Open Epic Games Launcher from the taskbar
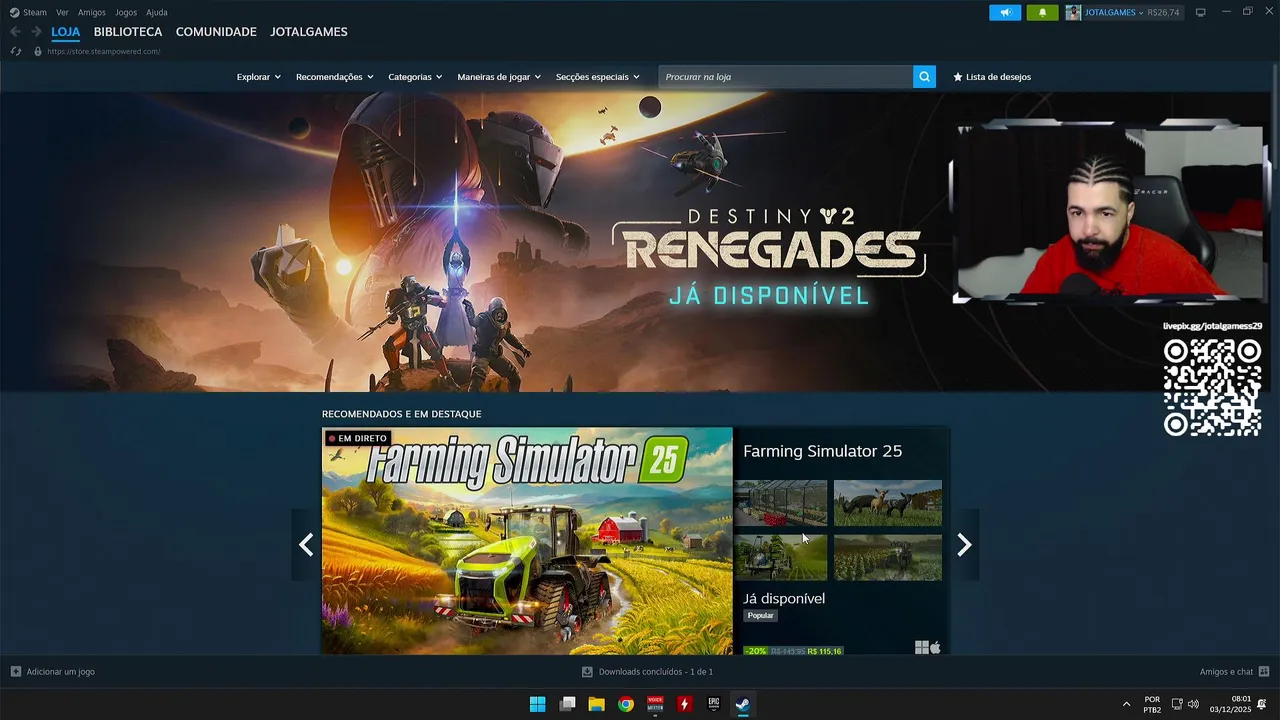Screen dimensions: 1280x720 click(713, 704)
